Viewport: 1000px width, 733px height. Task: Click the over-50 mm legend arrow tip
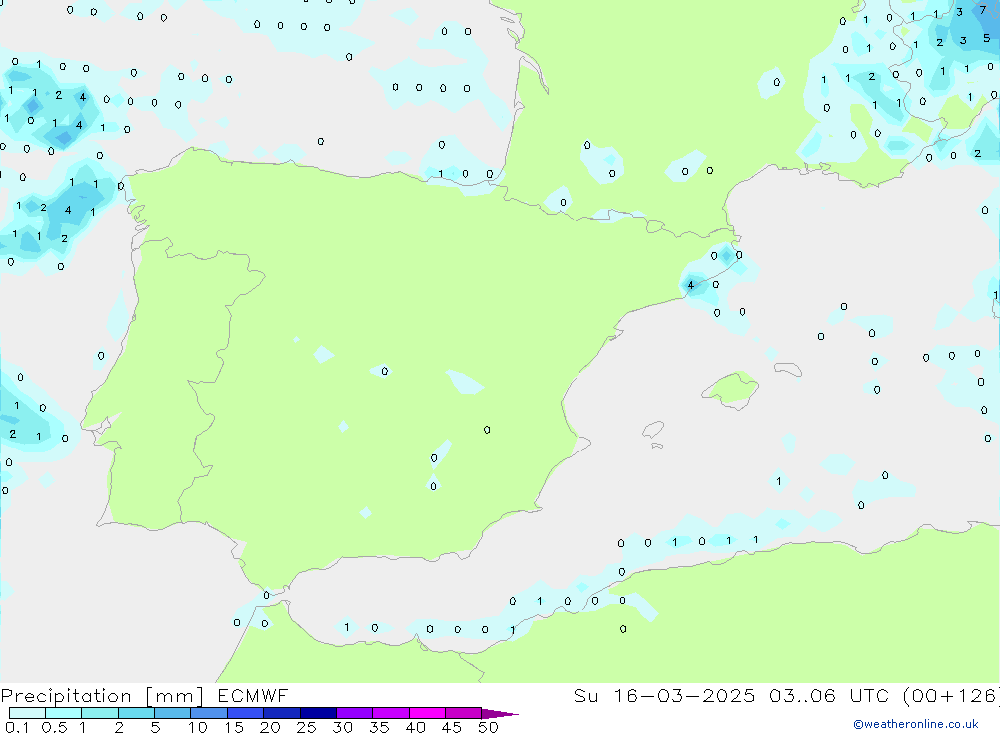click(500, 714)
